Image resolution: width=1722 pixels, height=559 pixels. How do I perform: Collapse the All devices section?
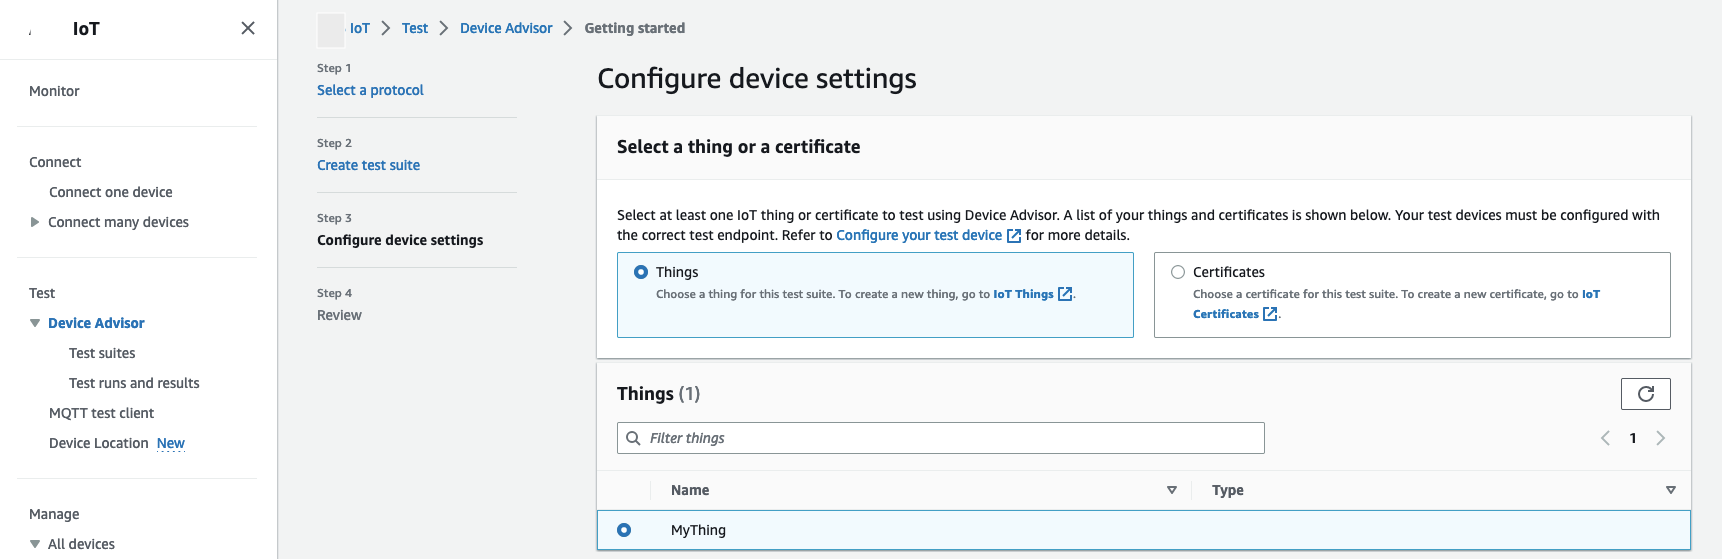[x=35, y=544]
